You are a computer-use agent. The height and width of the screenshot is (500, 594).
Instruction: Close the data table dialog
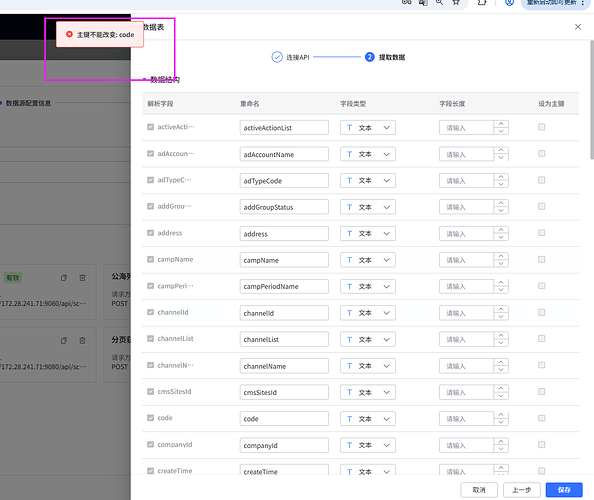pos(578,27)
